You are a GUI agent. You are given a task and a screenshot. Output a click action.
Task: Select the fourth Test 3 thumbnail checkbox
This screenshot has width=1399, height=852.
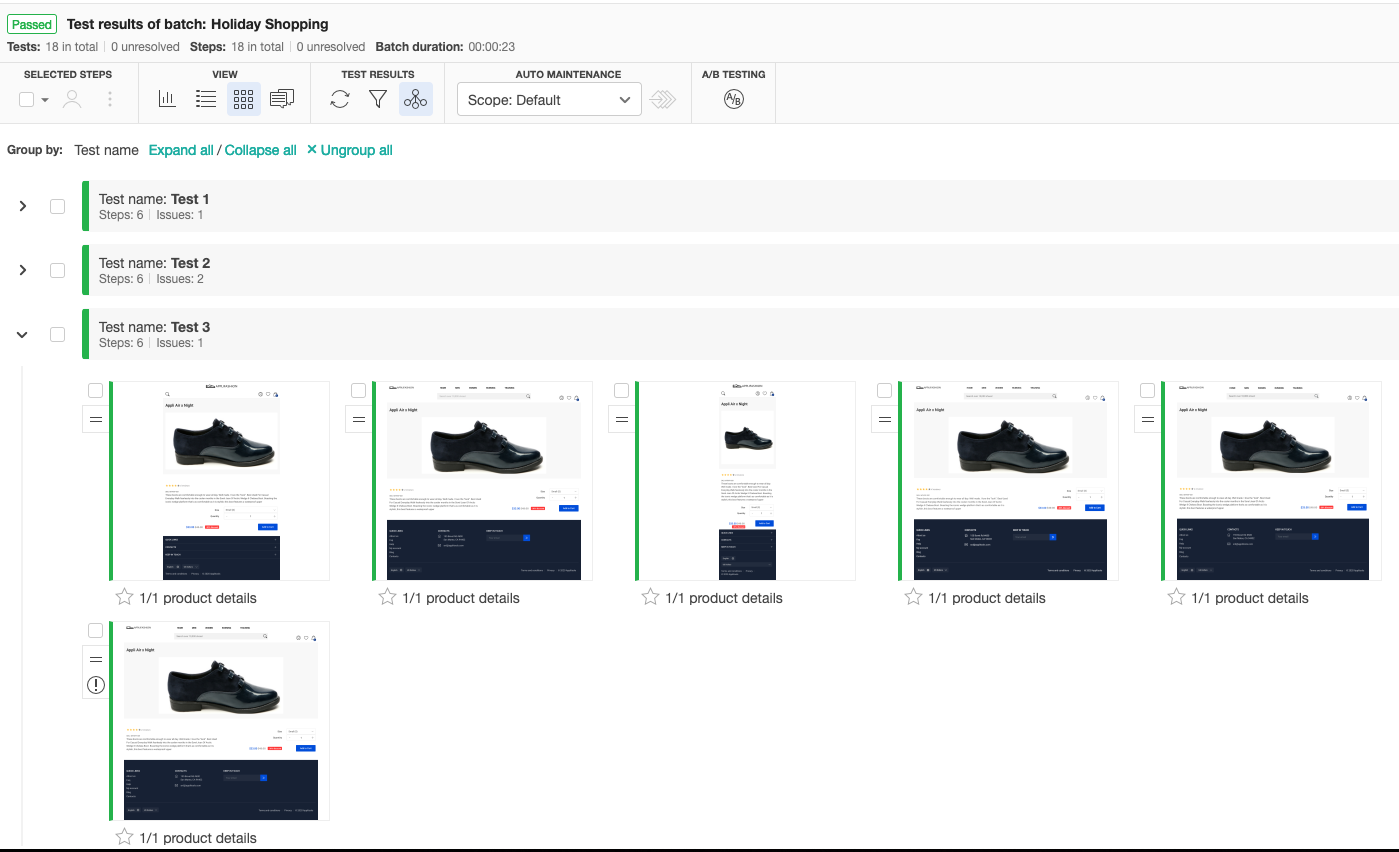[884, 390]
